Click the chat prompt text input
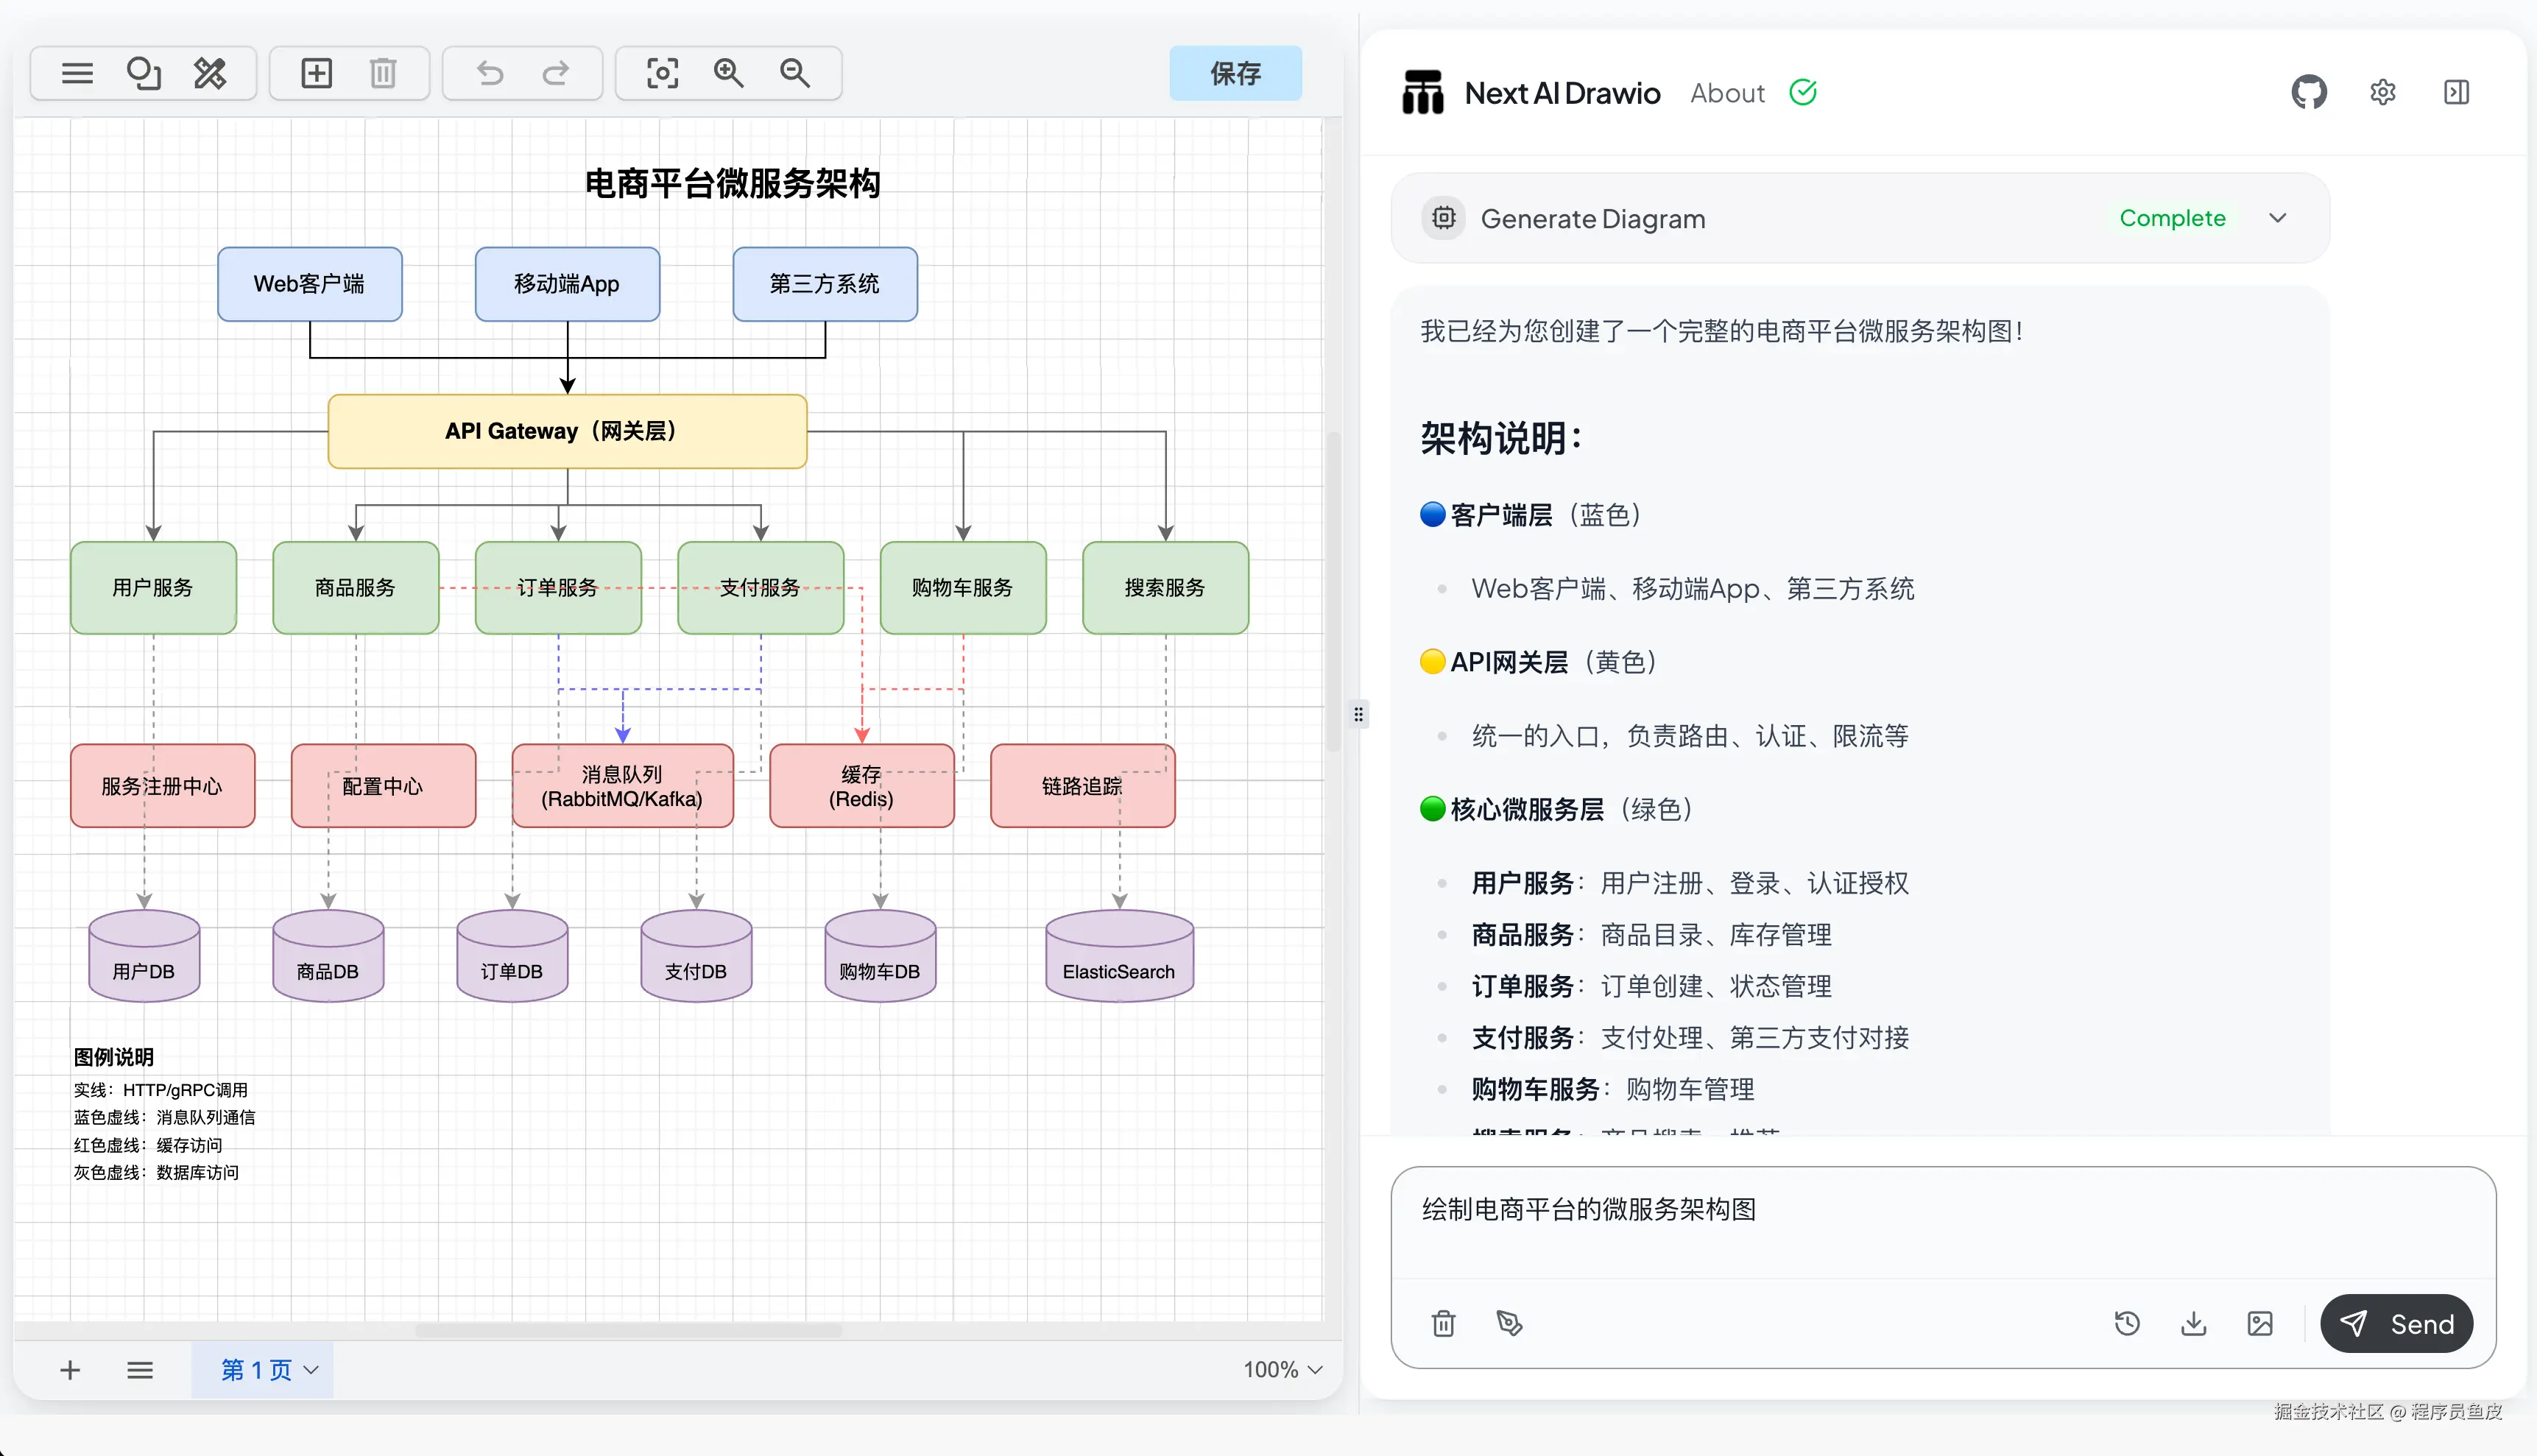 (x=1940, y=1225)
